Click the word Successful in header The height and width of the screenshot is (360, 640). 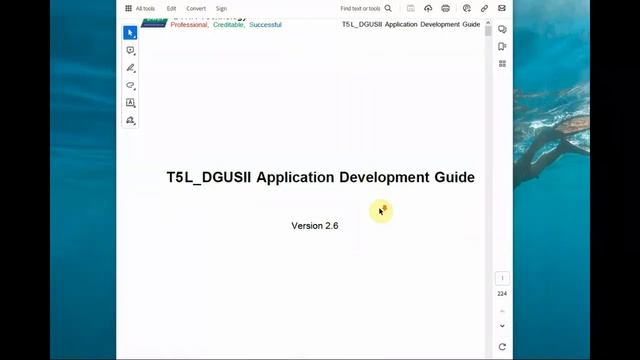[x=265, y=25]
